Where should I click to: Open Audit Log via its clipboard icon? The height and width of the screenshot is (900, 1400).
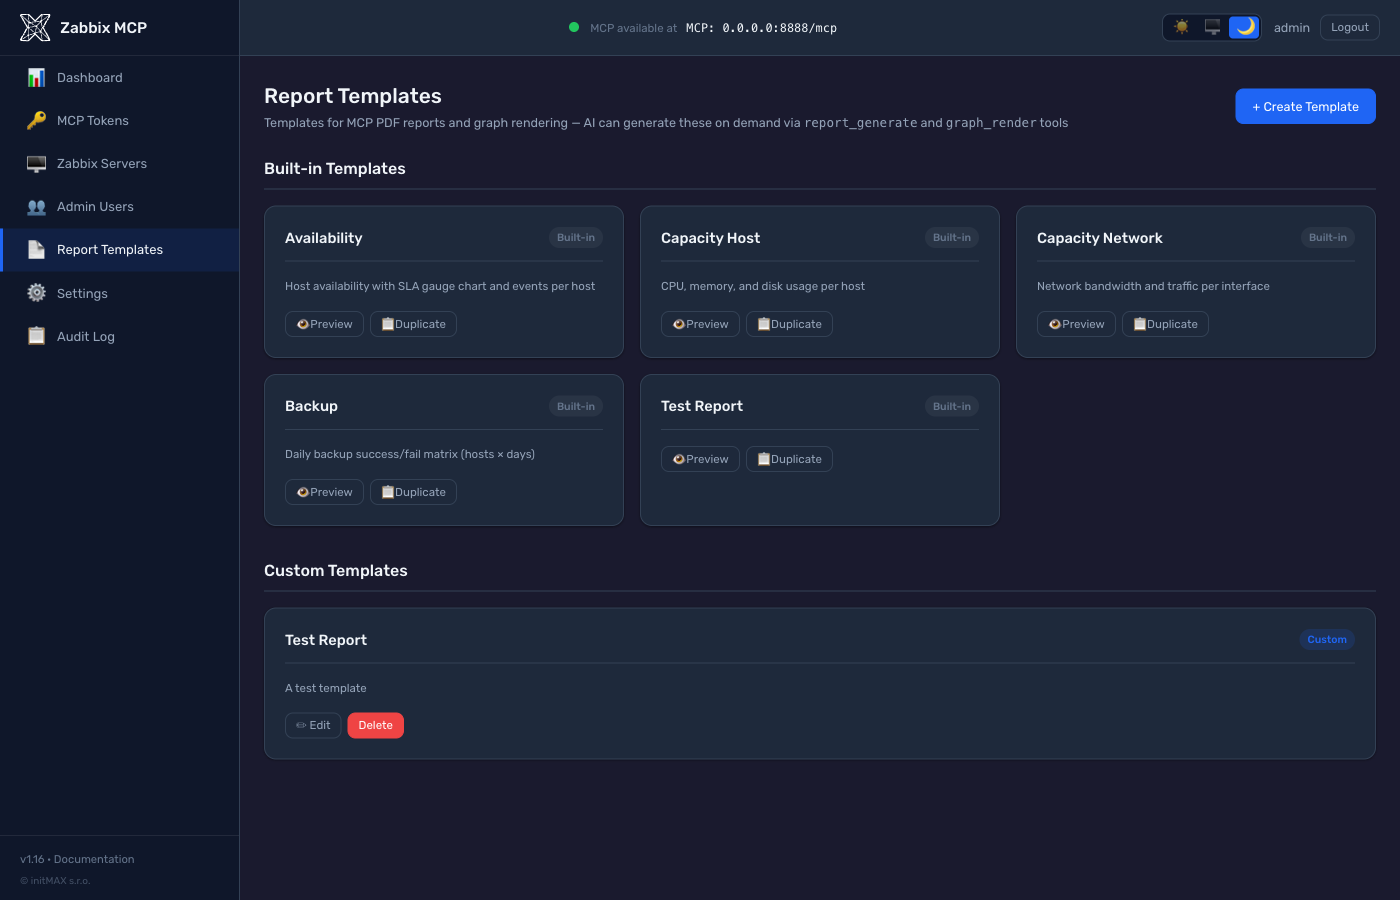click(x=37, y=336)
